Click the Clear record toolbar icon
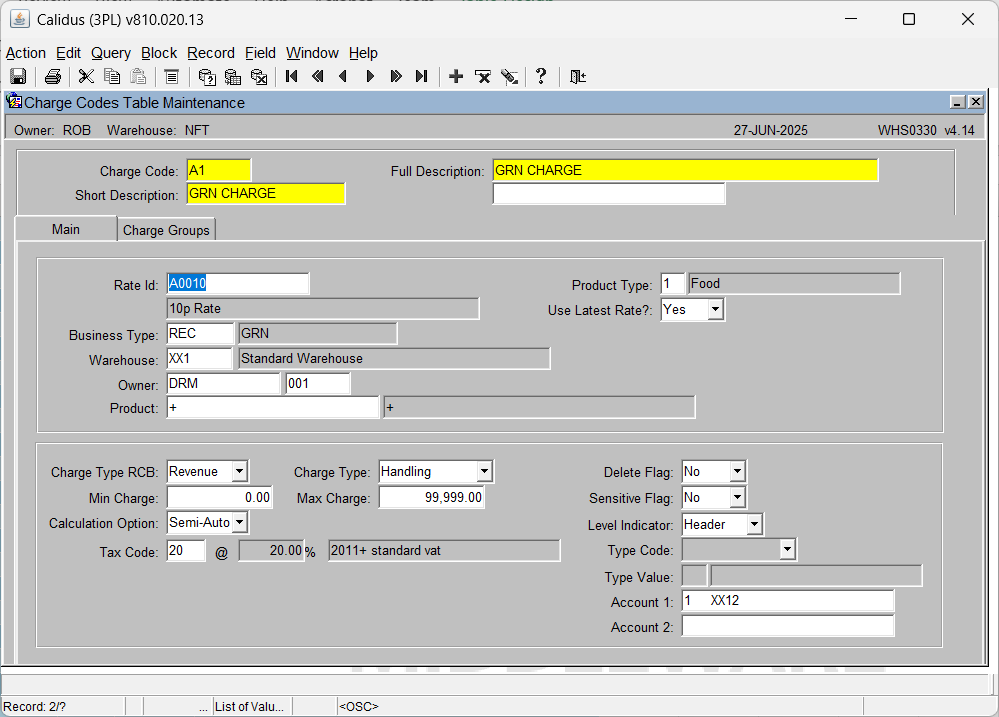 [509, 76]
